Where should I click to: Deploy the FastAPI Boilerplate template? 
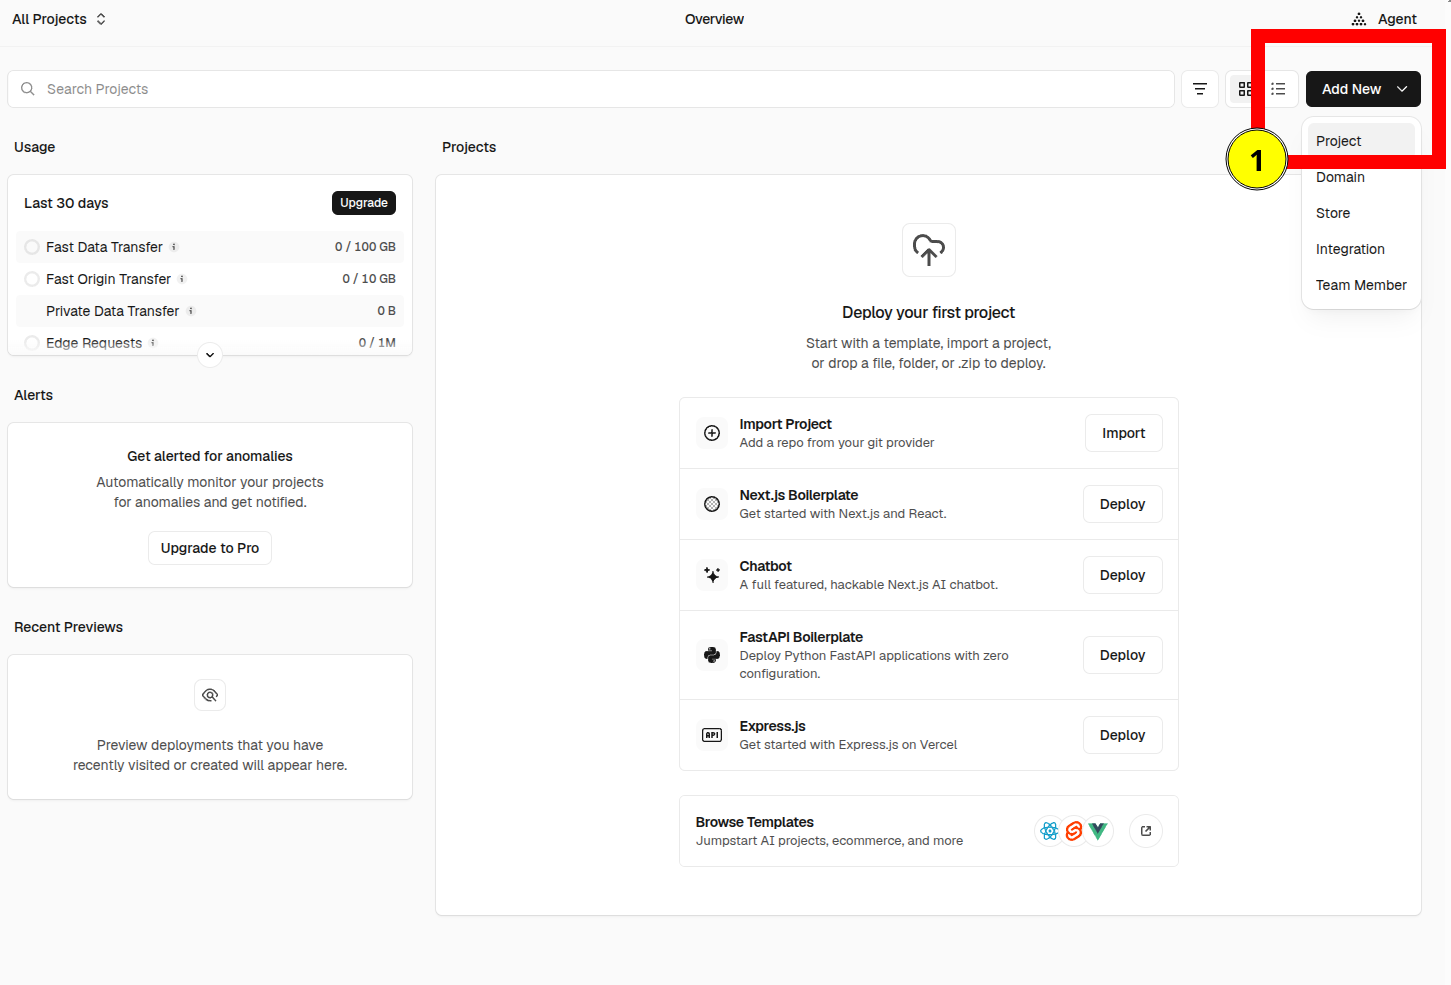click(1123, 655)
